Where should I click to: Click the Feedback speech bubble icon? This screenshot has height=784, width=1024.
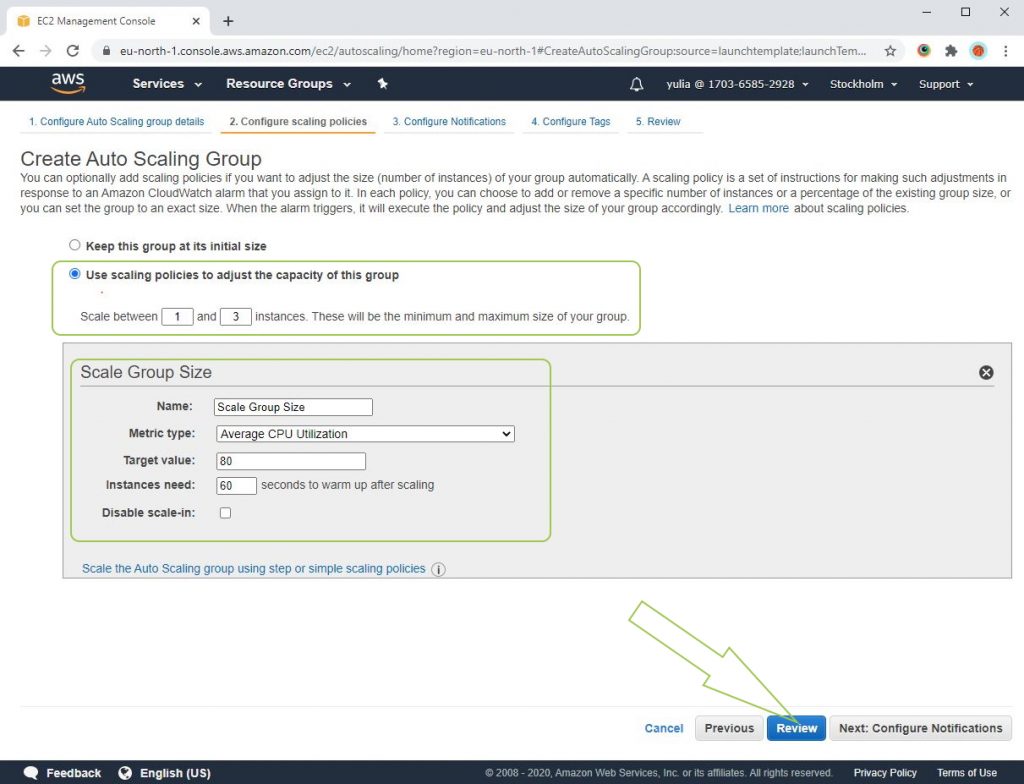pyautogui.click(x=30, y=773)
